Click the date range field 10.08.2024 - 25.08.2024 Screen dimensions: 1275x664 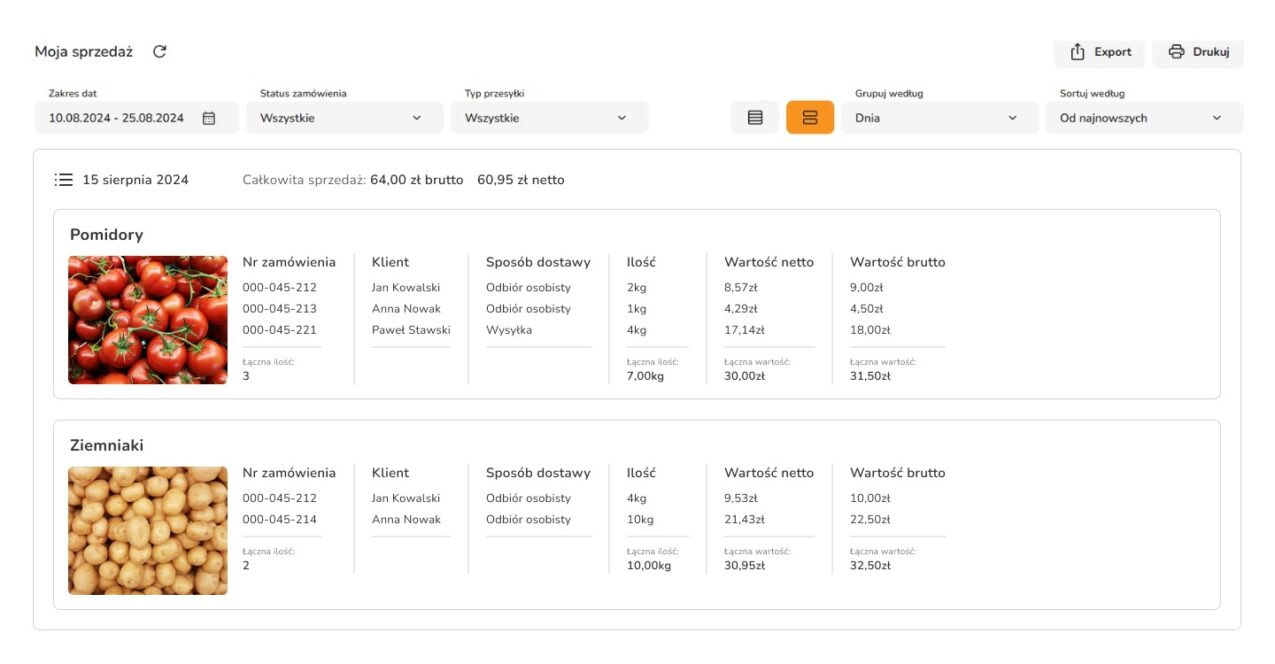117,118
